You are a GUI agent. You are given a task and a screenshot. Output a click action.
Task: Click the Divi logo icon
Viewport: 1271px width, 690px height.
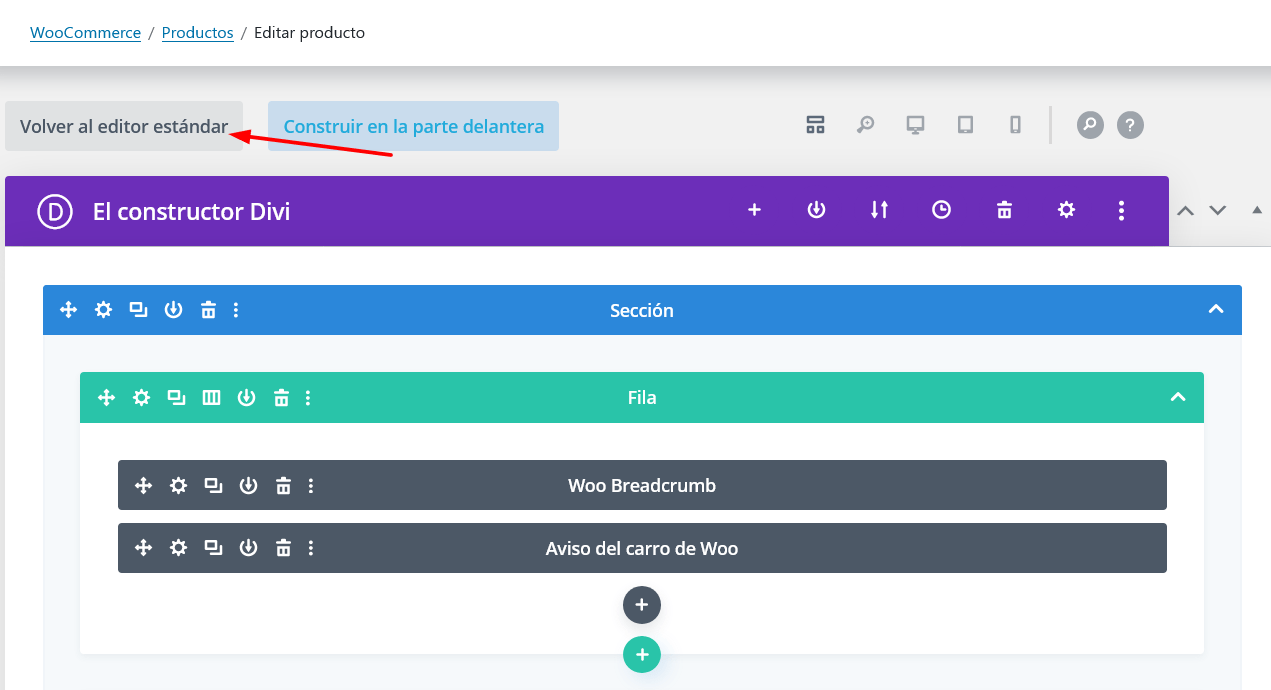[x=55, y=211]
